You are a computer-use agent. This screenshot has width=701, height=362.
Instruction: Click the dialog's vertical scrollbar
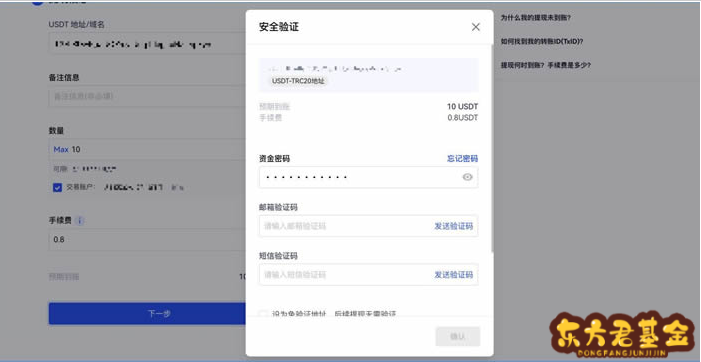492,147
